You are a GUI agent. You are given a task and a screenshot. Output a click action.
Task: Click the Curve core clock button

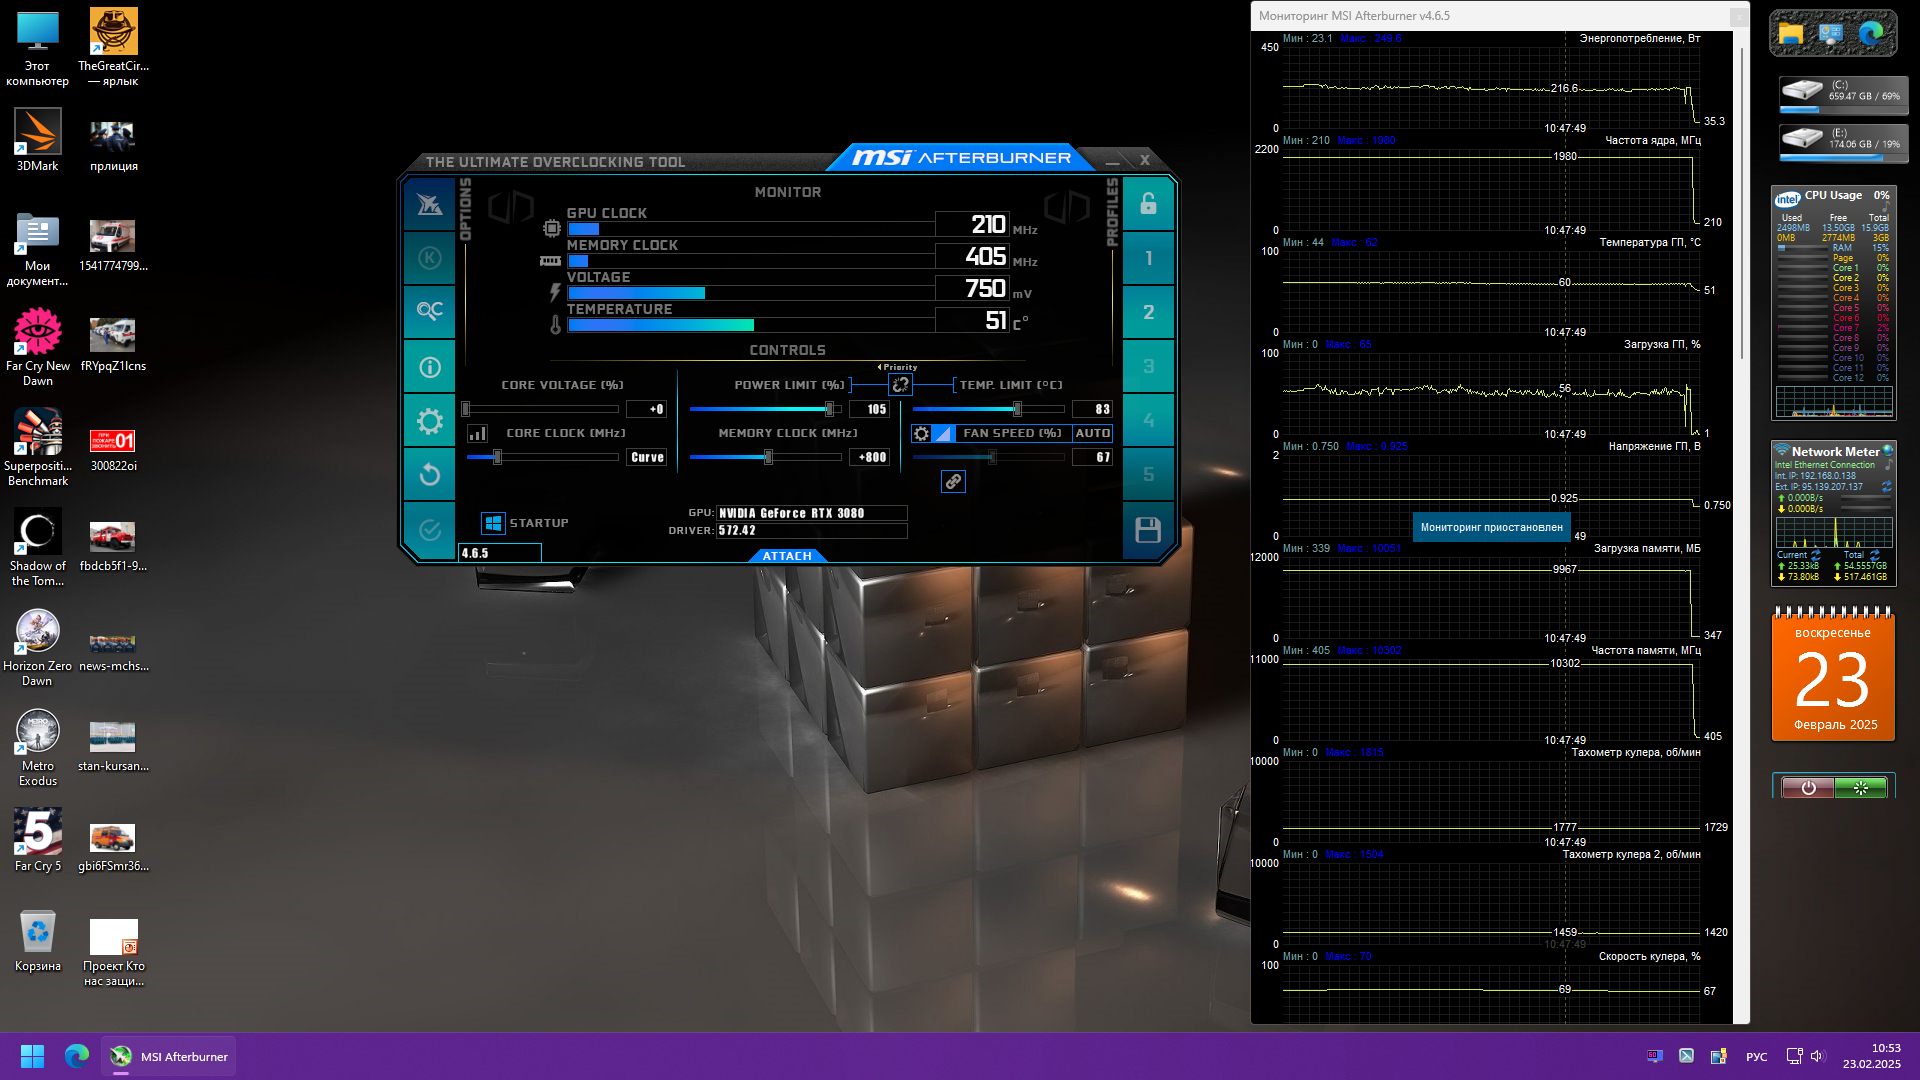[x=647, y=457]
